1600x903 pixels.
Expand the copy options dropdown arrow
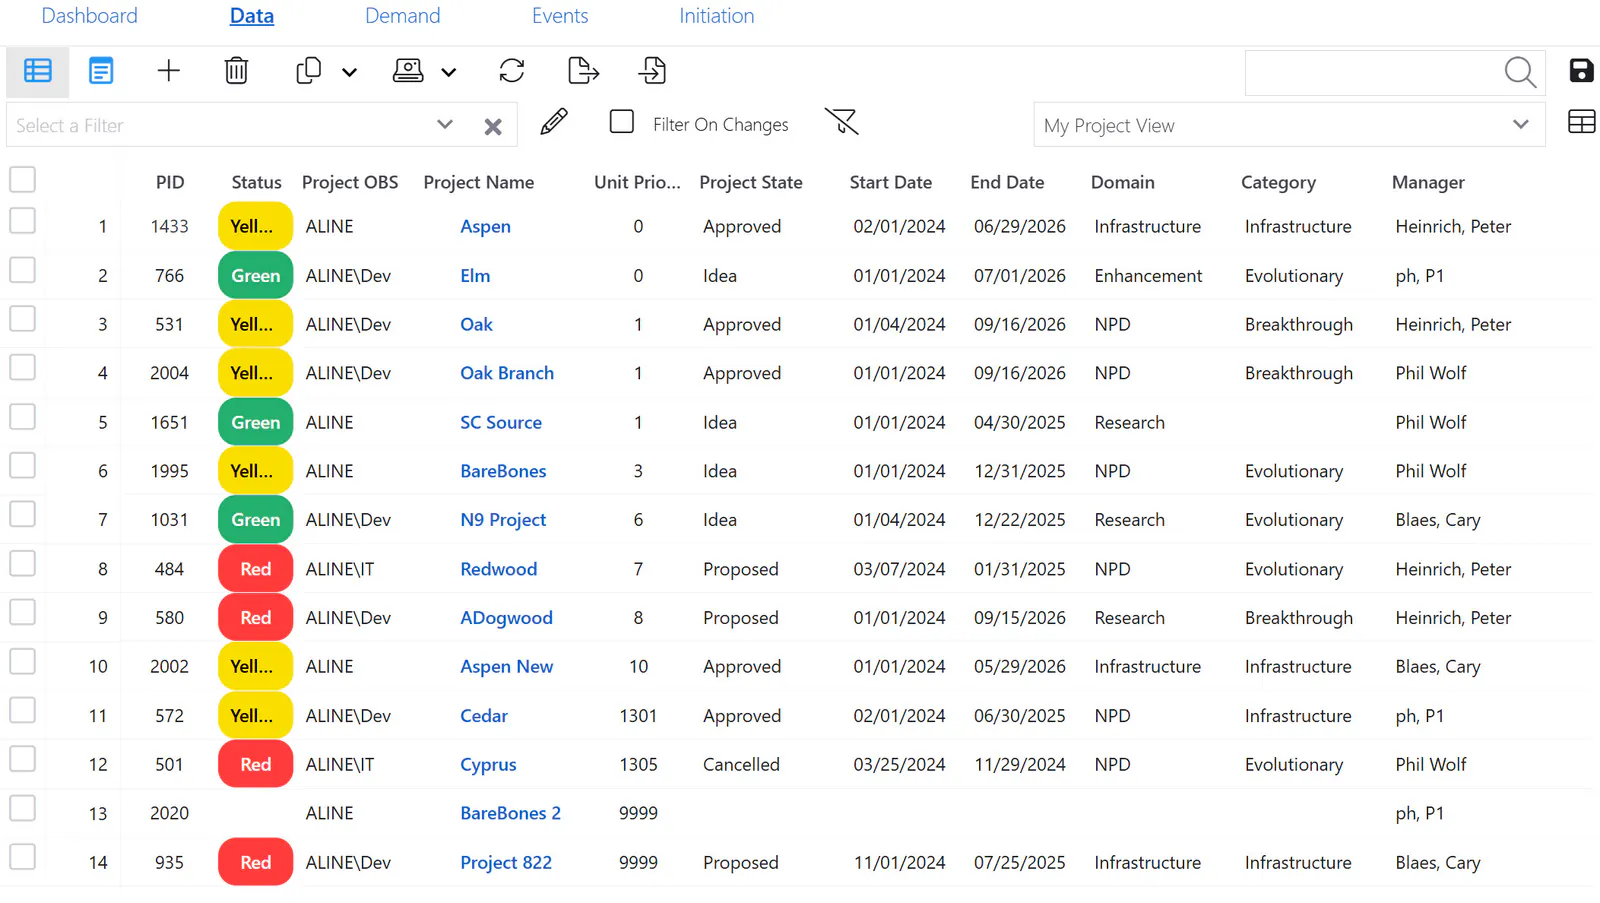[x=349, y=73]
